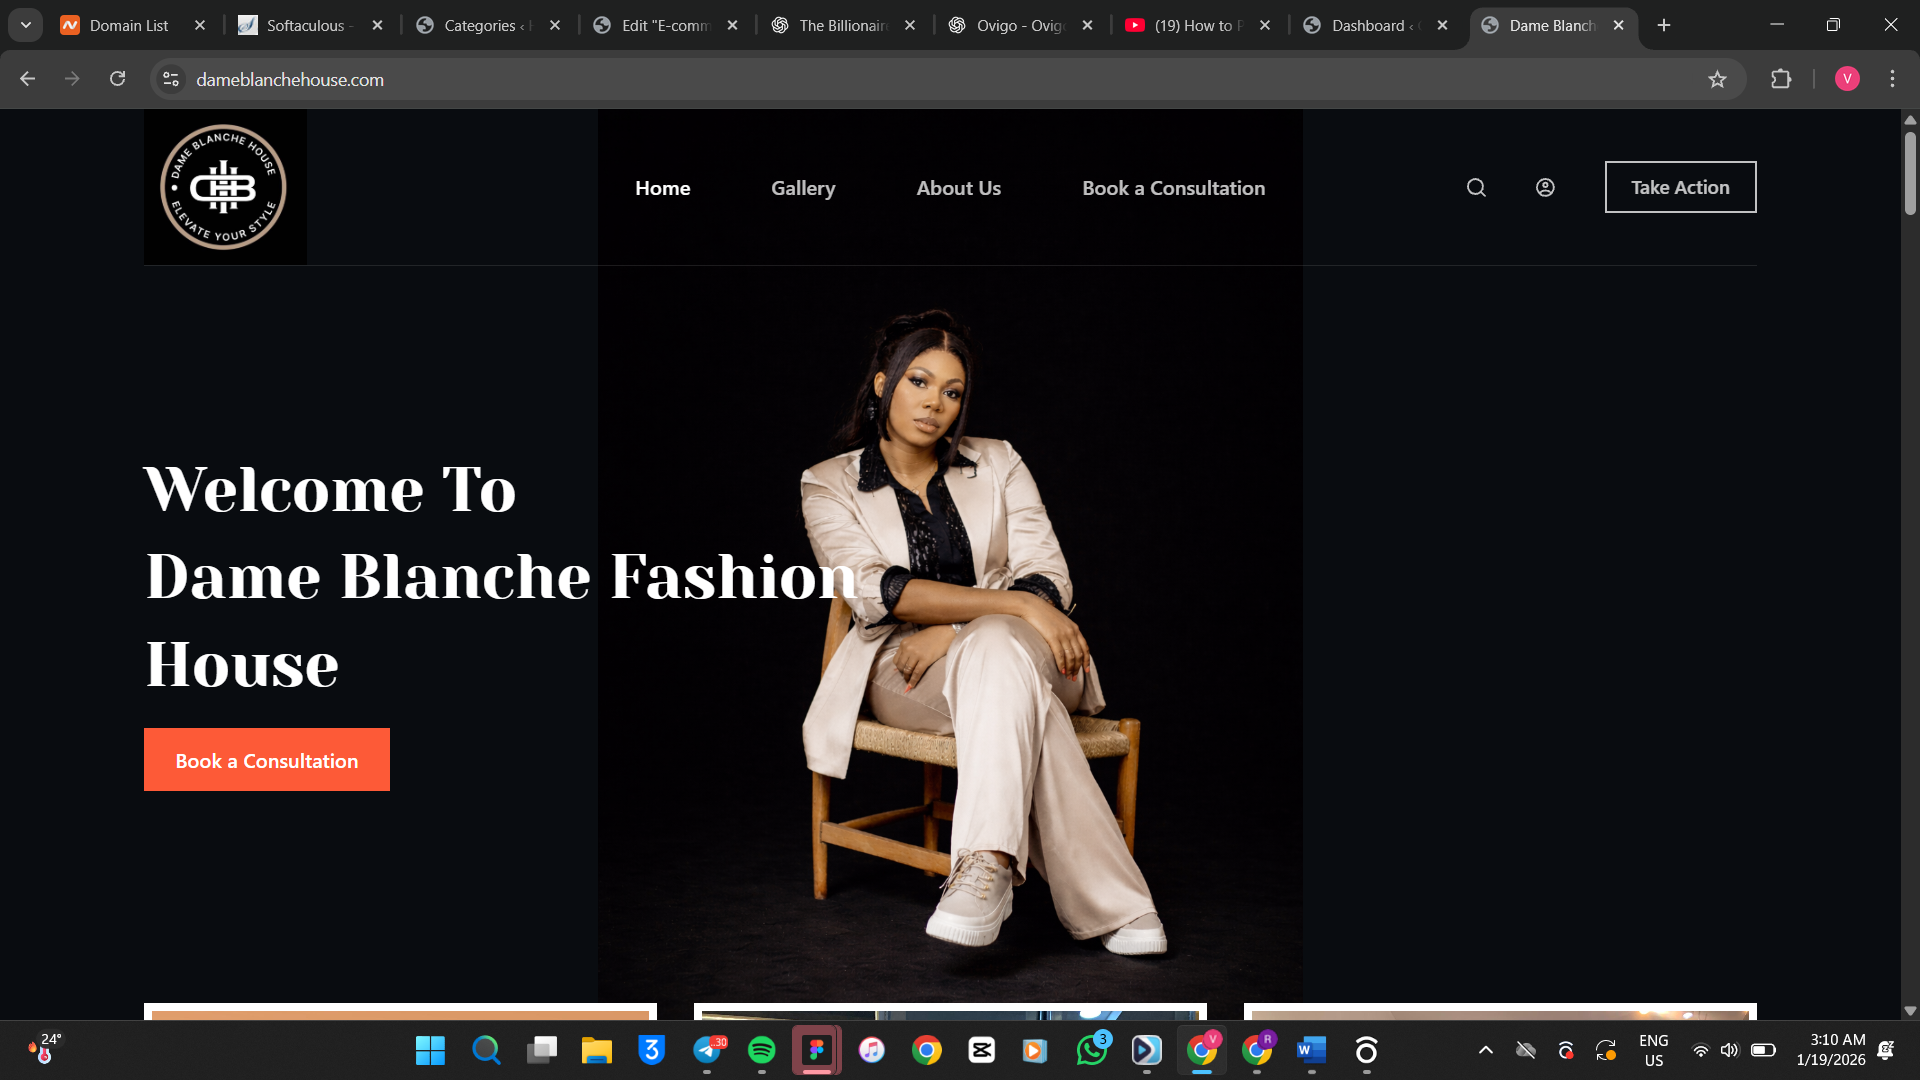Open the browser extensions puzzle icon
The image size is (1920, 1080).
point(1781,79)
